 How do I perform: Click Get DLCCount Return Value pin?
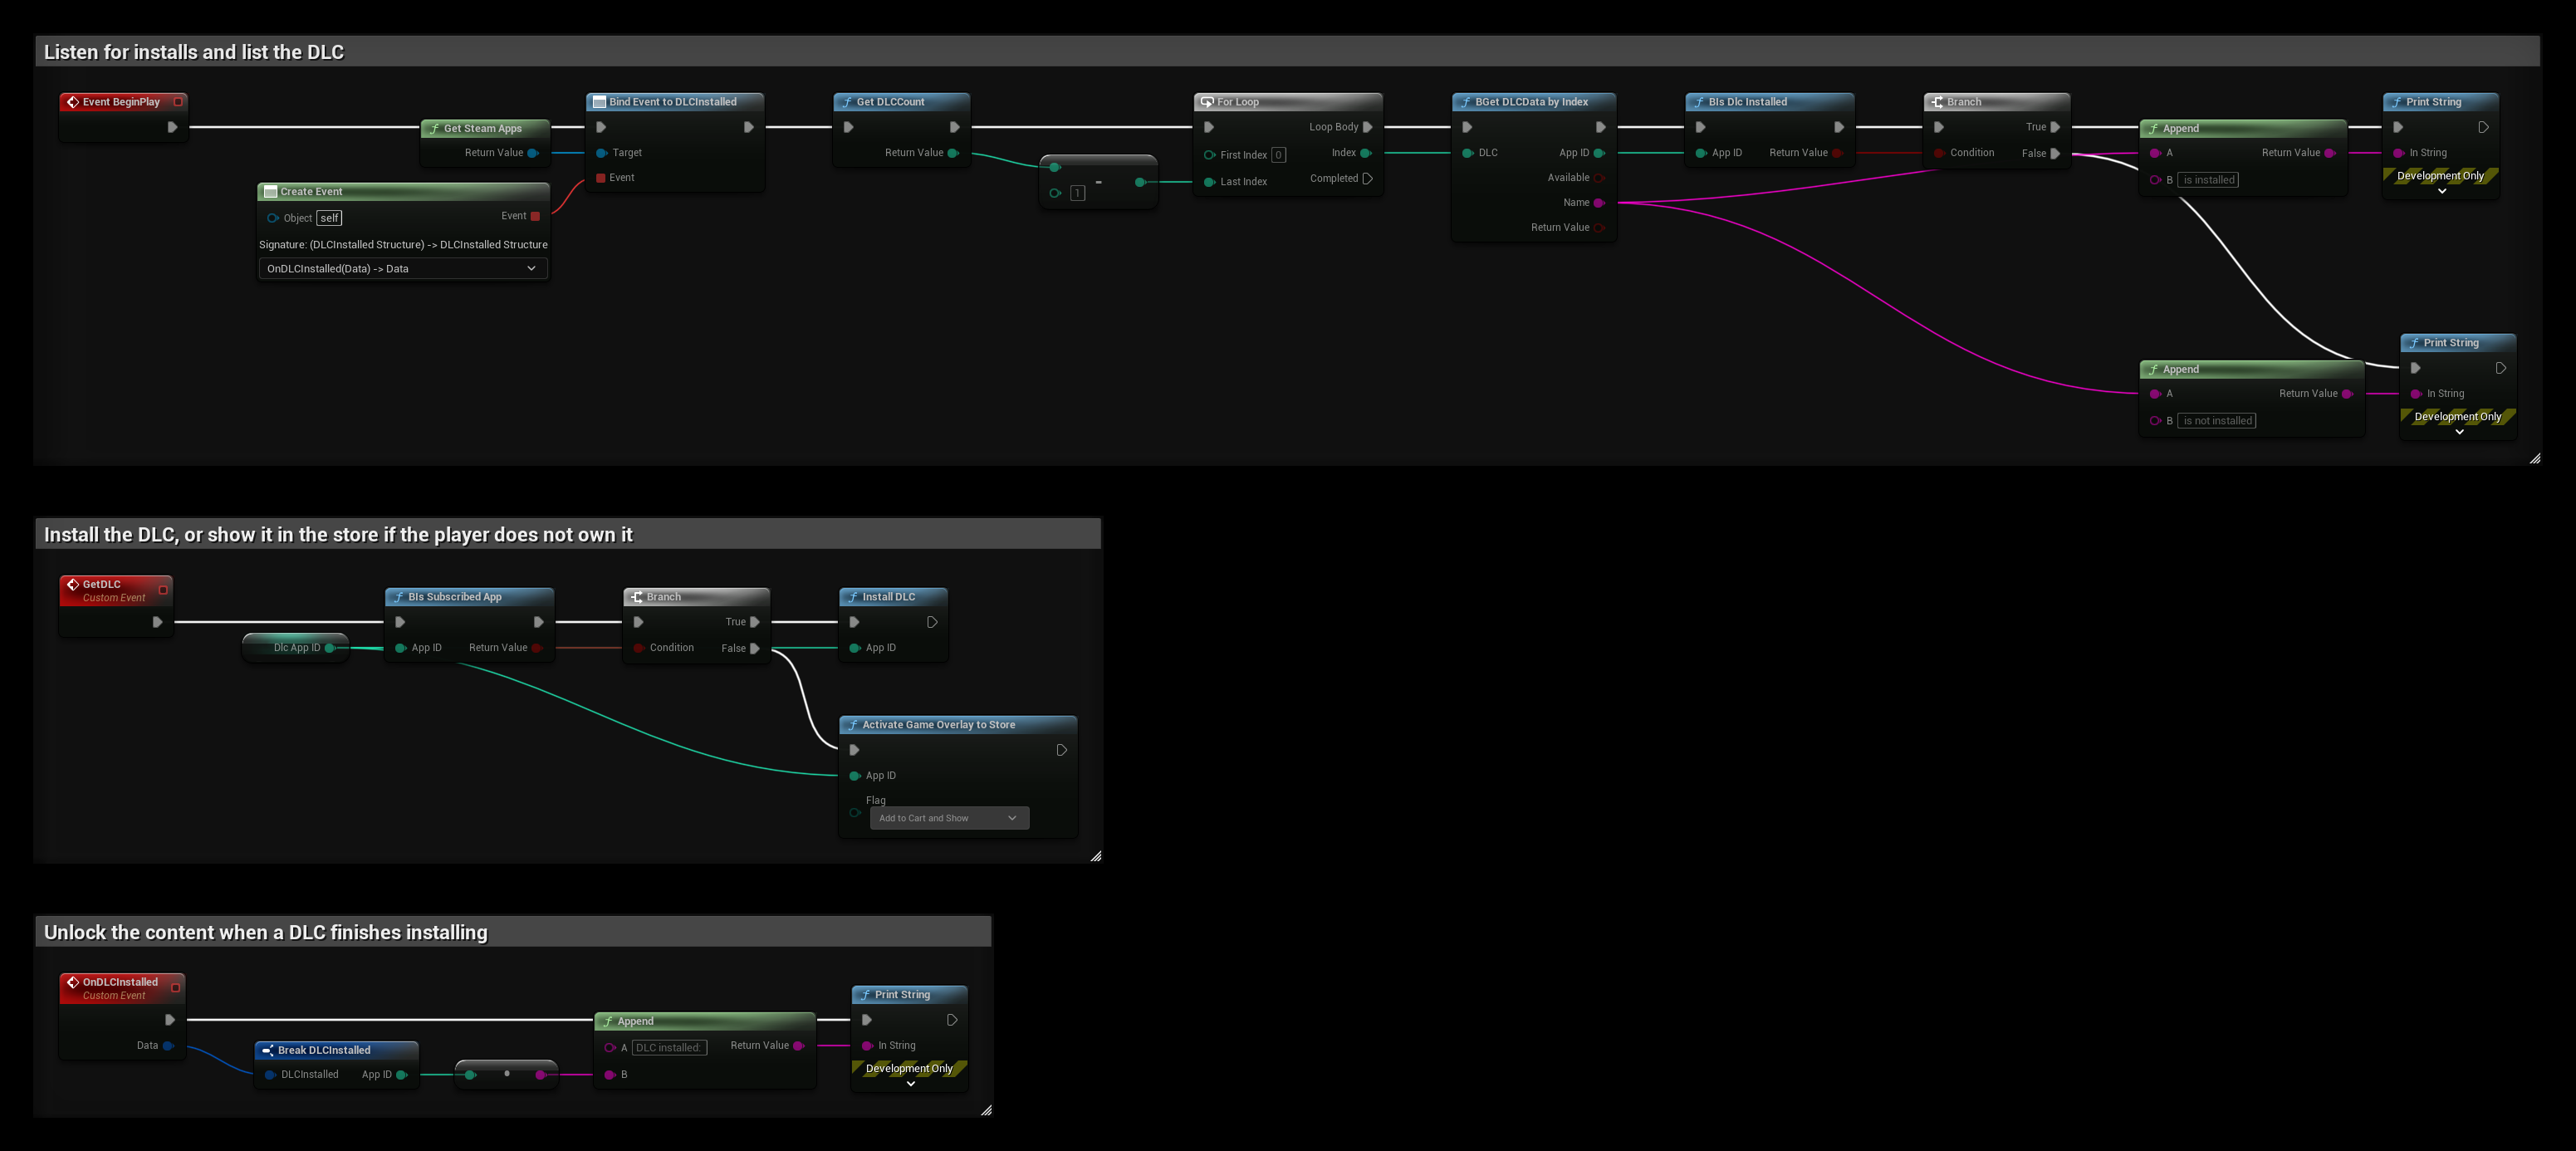point(953,153)
